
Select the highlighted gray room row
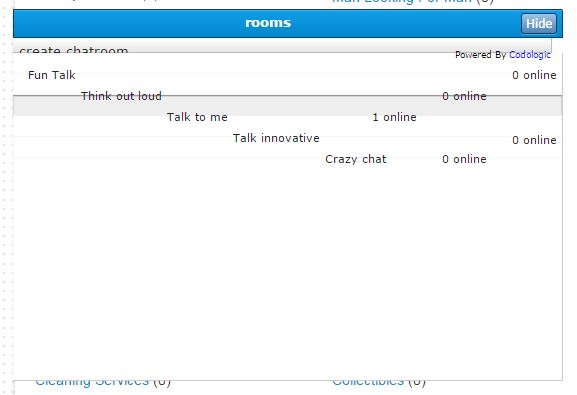(x=287, y=106)
